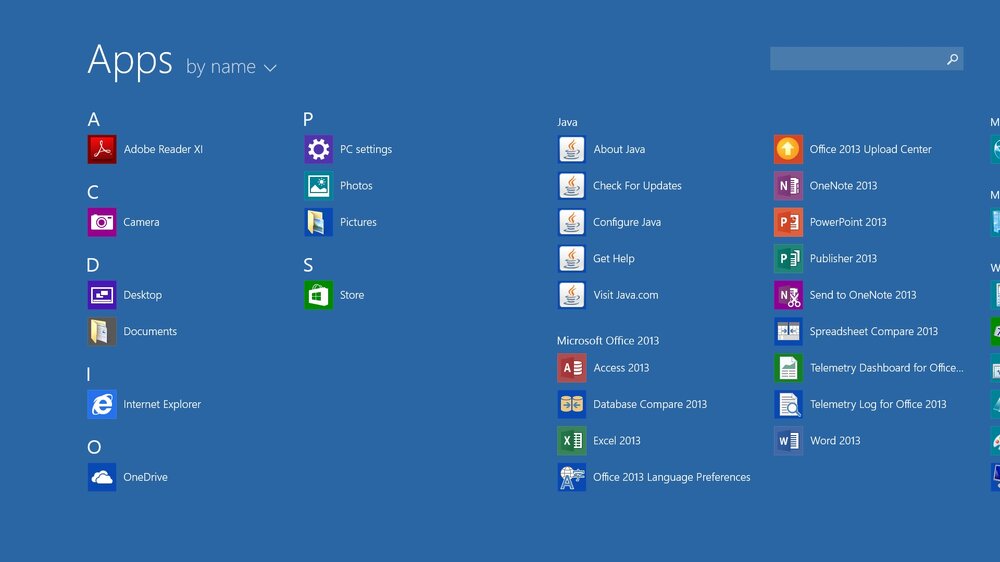Select the letter S group header
The image size is (1000, 562).
point(308,265)
